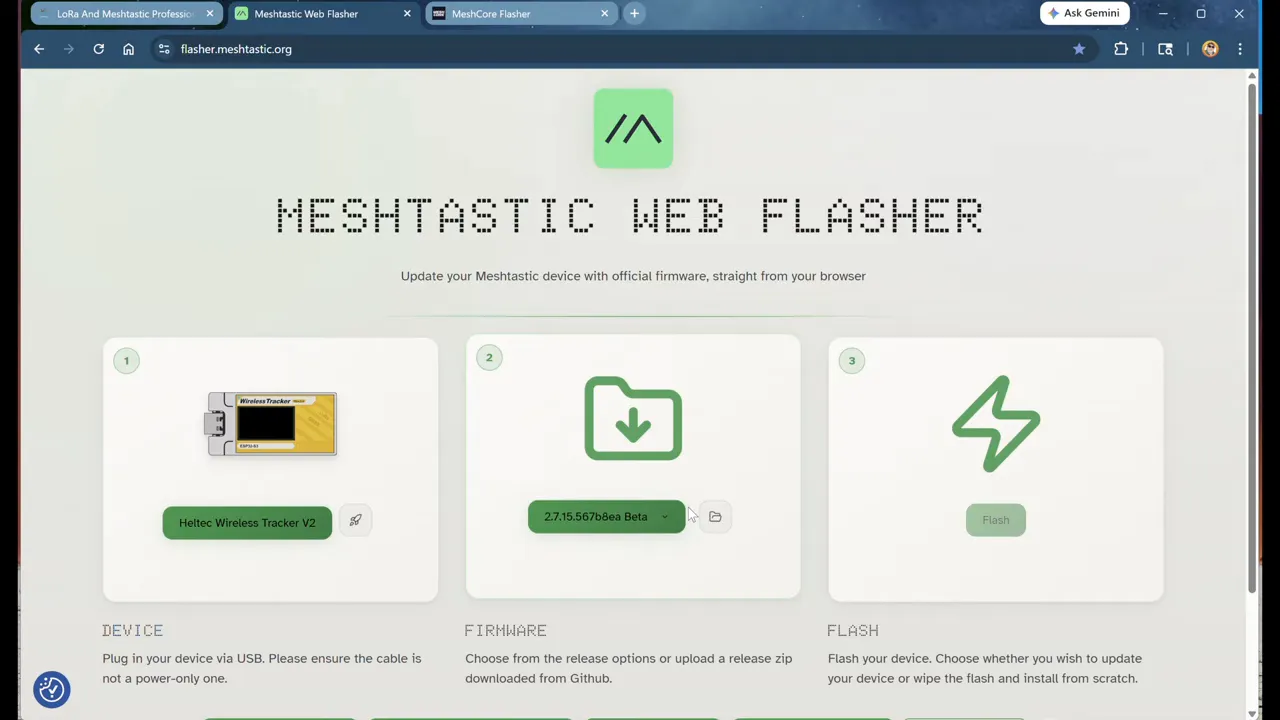1280x720 pixels.
Task: Bookmark star for this page
Action: coord(1079,49)
